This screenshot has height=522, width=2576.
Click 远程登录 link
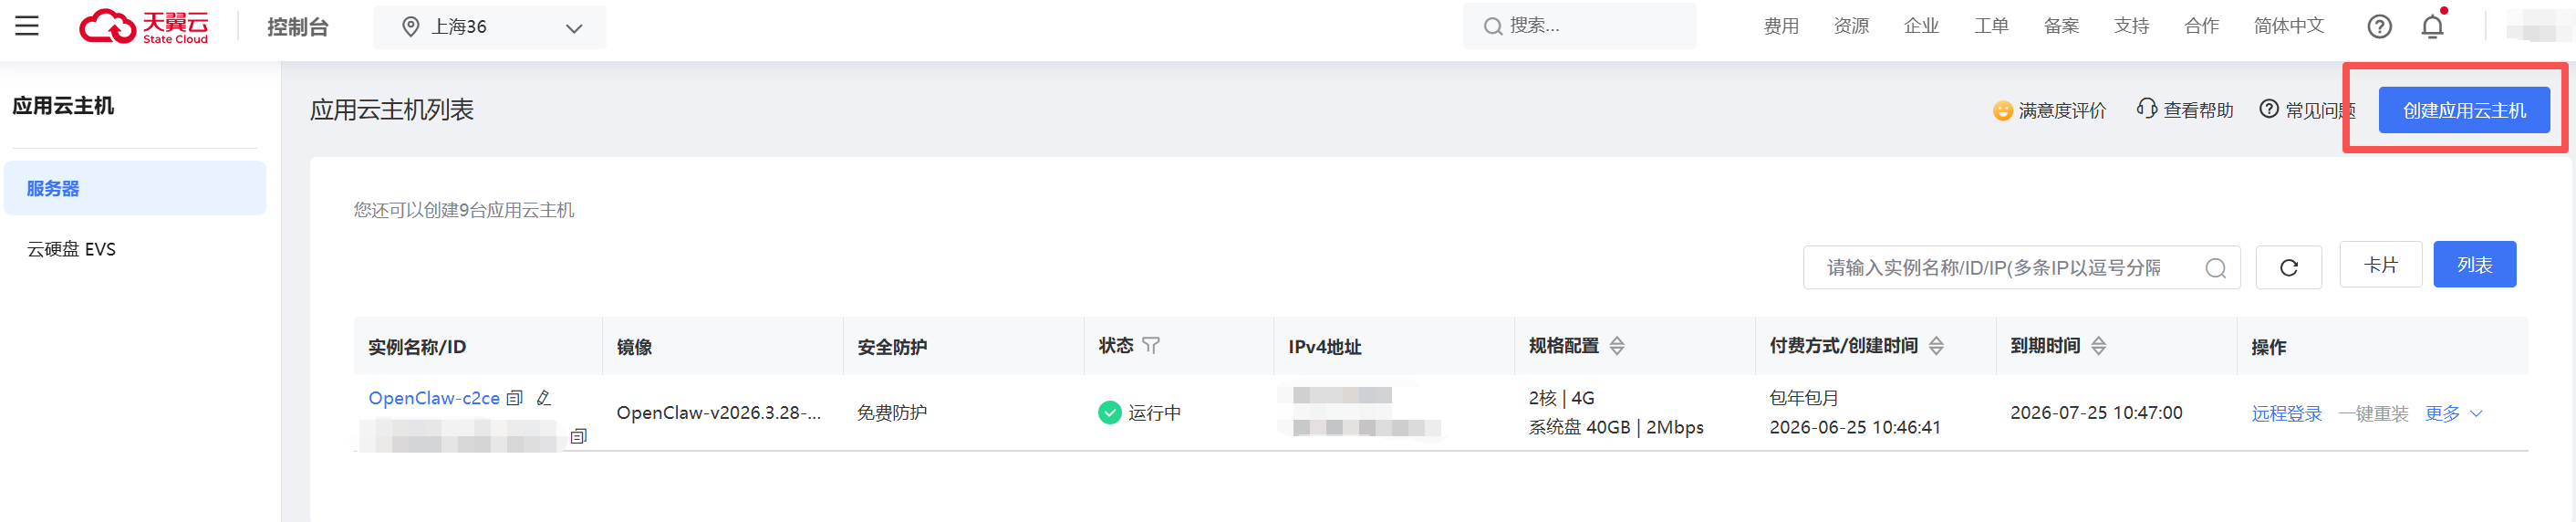(x=2286, y=414)
